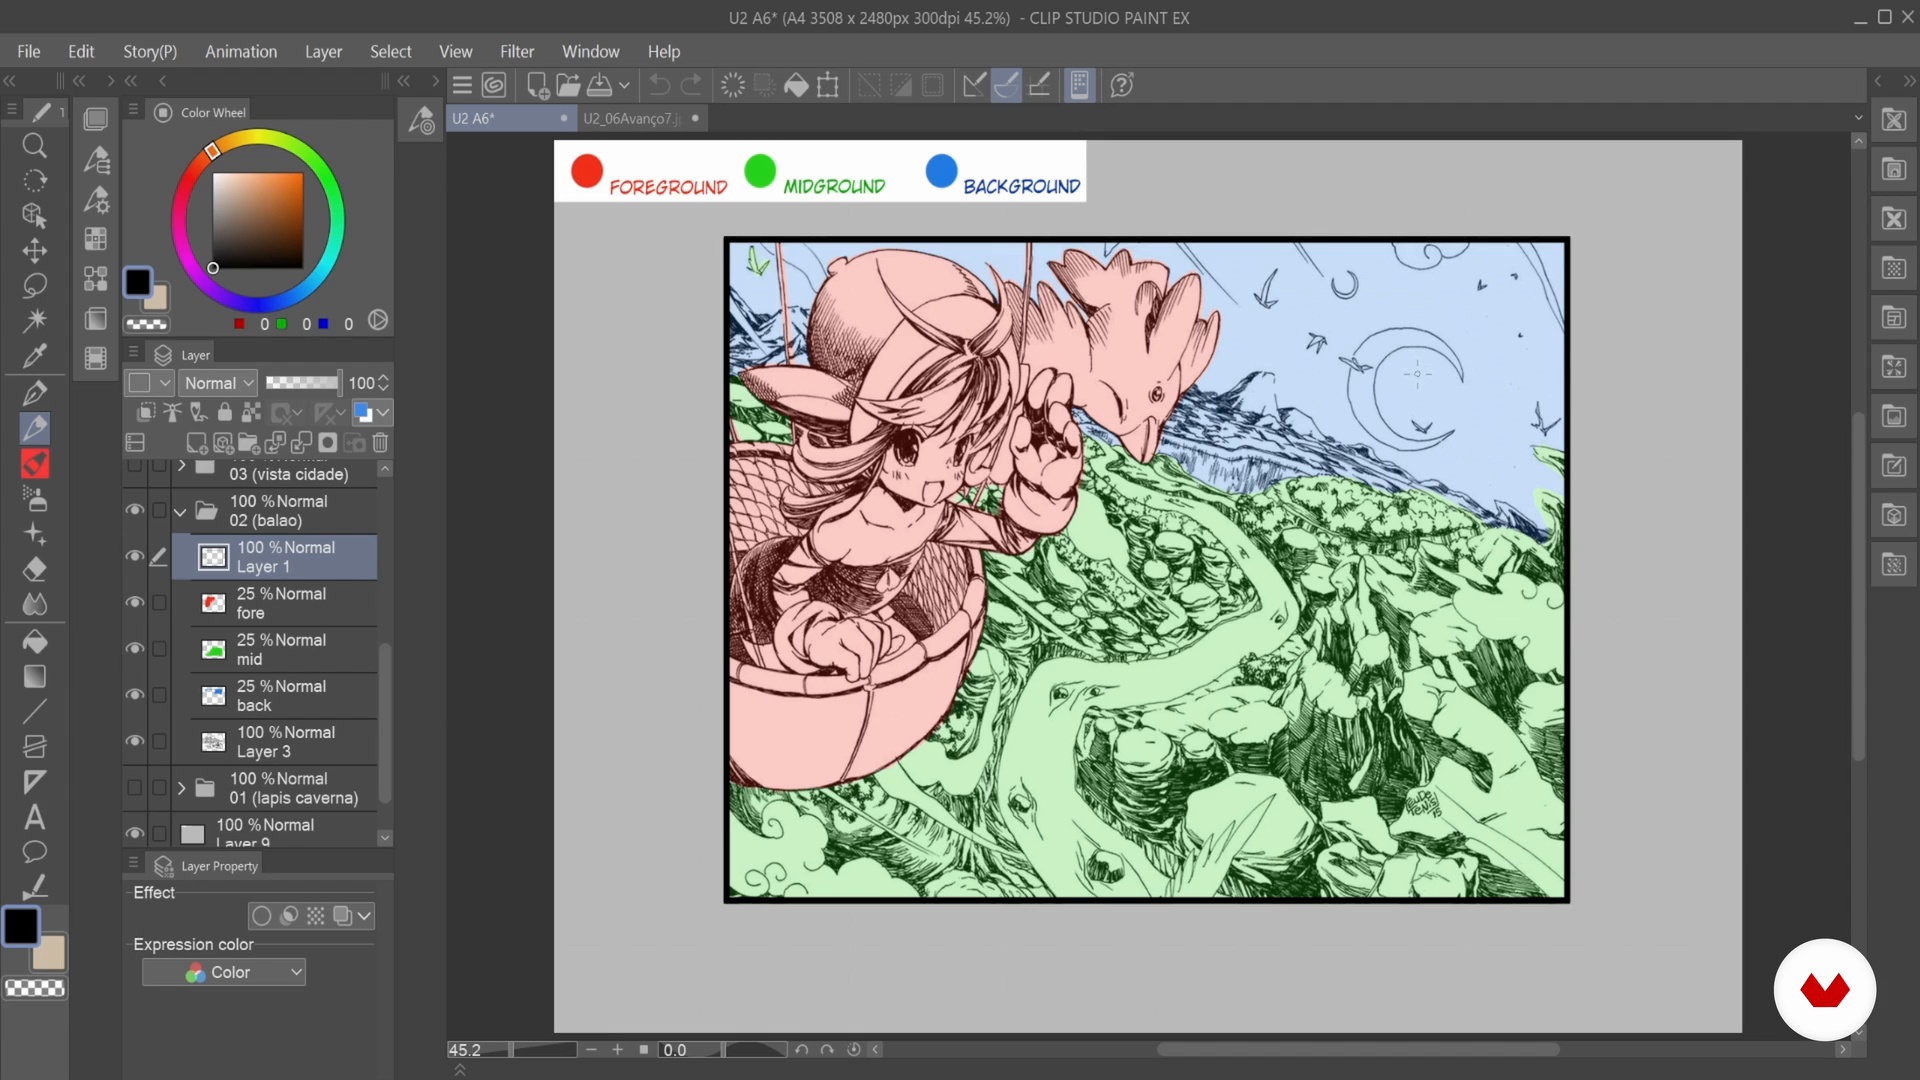
Task: Open the Window menu
Action: point(590,51)
